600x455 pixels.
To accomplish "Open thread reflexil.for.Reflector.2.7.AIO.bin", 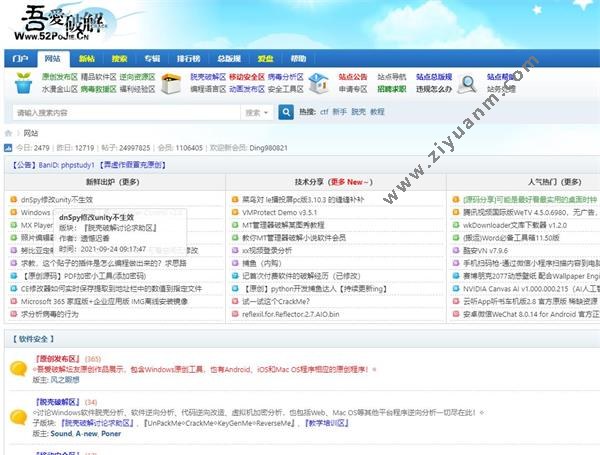I will [290, 314].
